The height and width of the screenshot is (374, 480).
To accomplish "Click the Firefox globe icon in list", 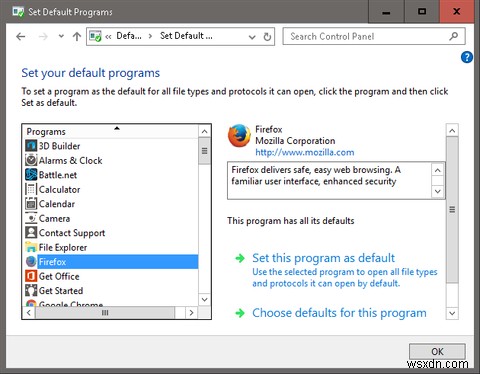I will [x=31, y=262].
